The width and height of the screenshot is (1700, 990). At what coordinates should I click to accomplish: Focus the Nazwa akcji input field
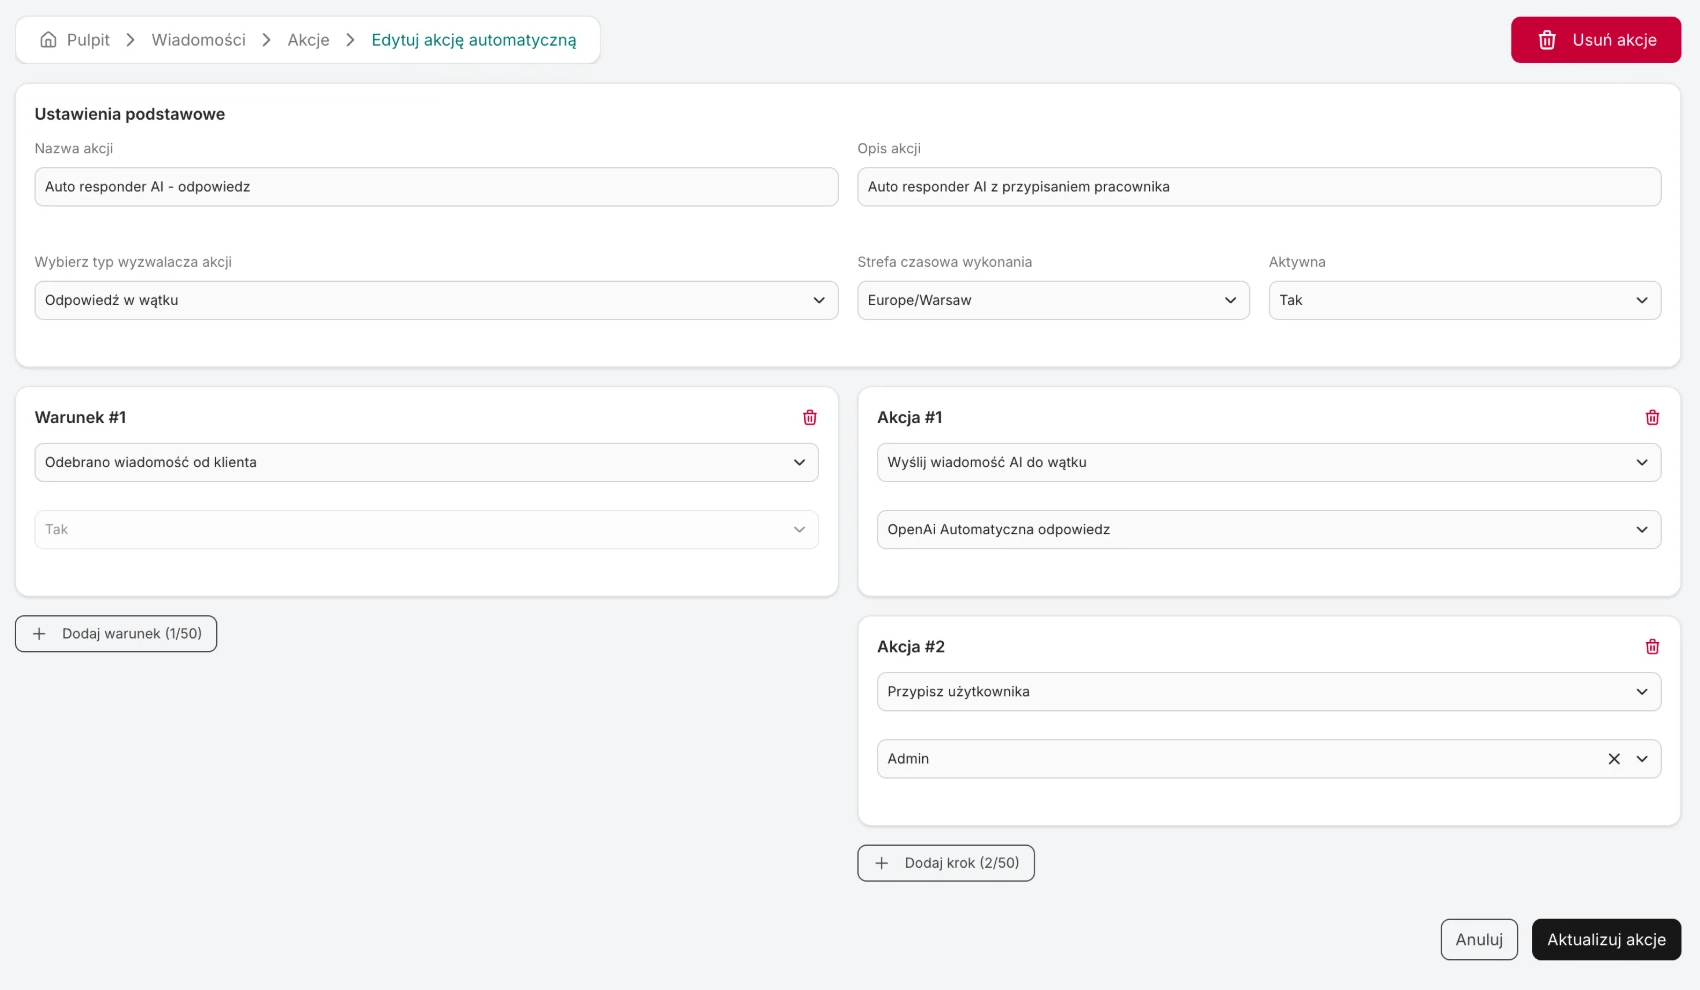[436, 187]
